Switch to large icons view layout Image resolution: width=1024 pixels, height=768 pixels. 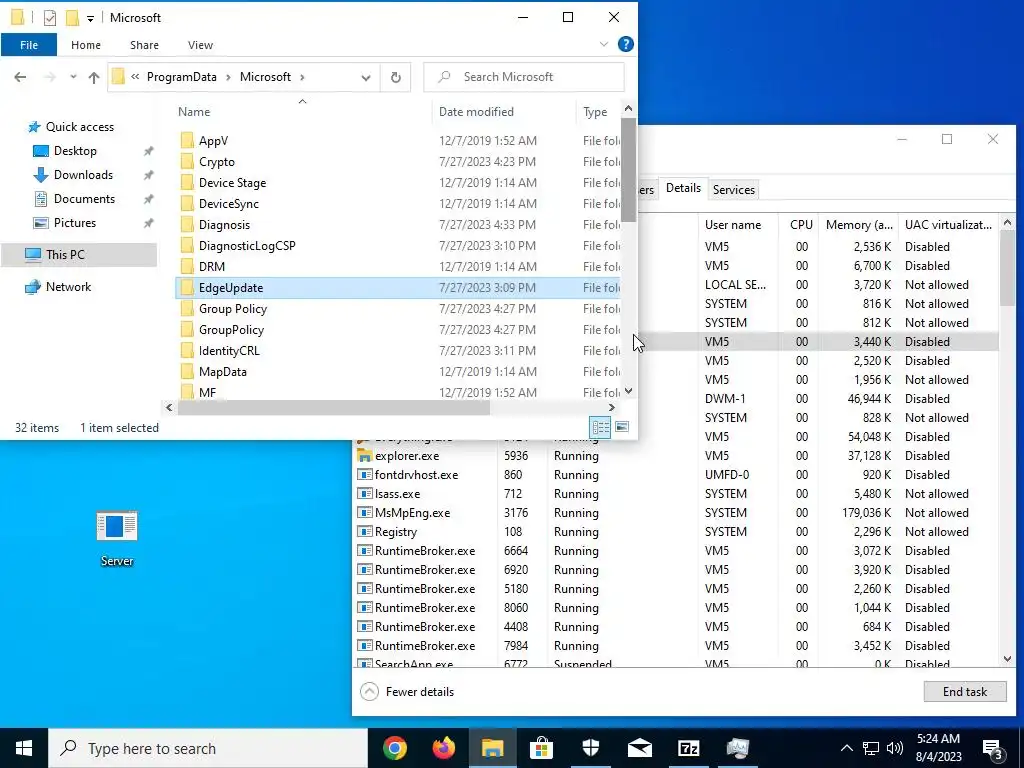pos(622,427)
